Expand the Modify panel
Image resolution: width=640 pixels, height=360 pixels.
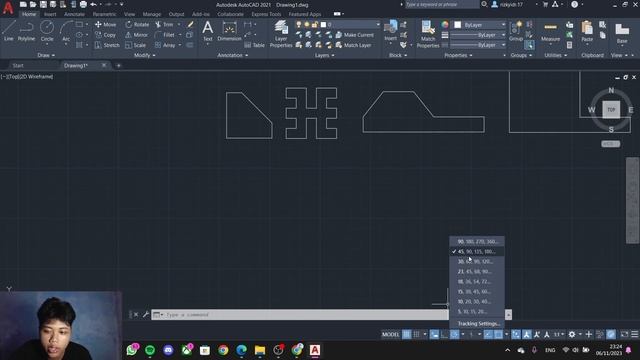144,55
